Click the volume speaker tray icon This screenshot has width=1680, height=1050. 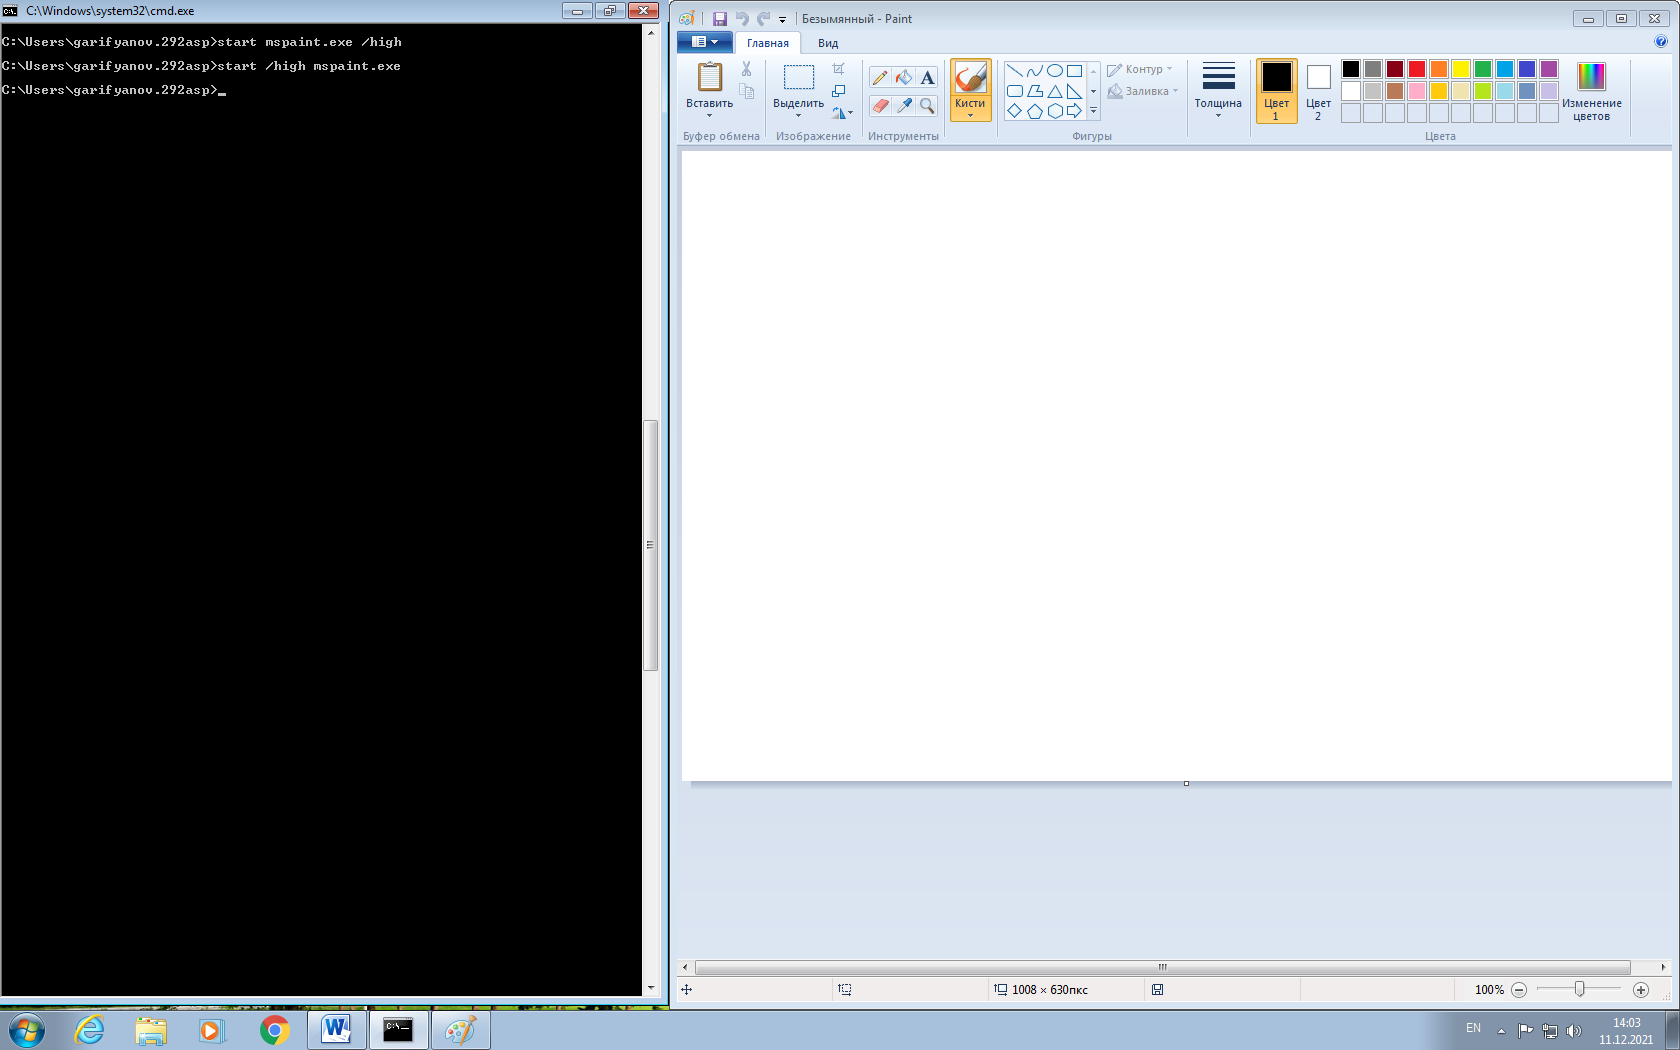tap(1574, 1031)
